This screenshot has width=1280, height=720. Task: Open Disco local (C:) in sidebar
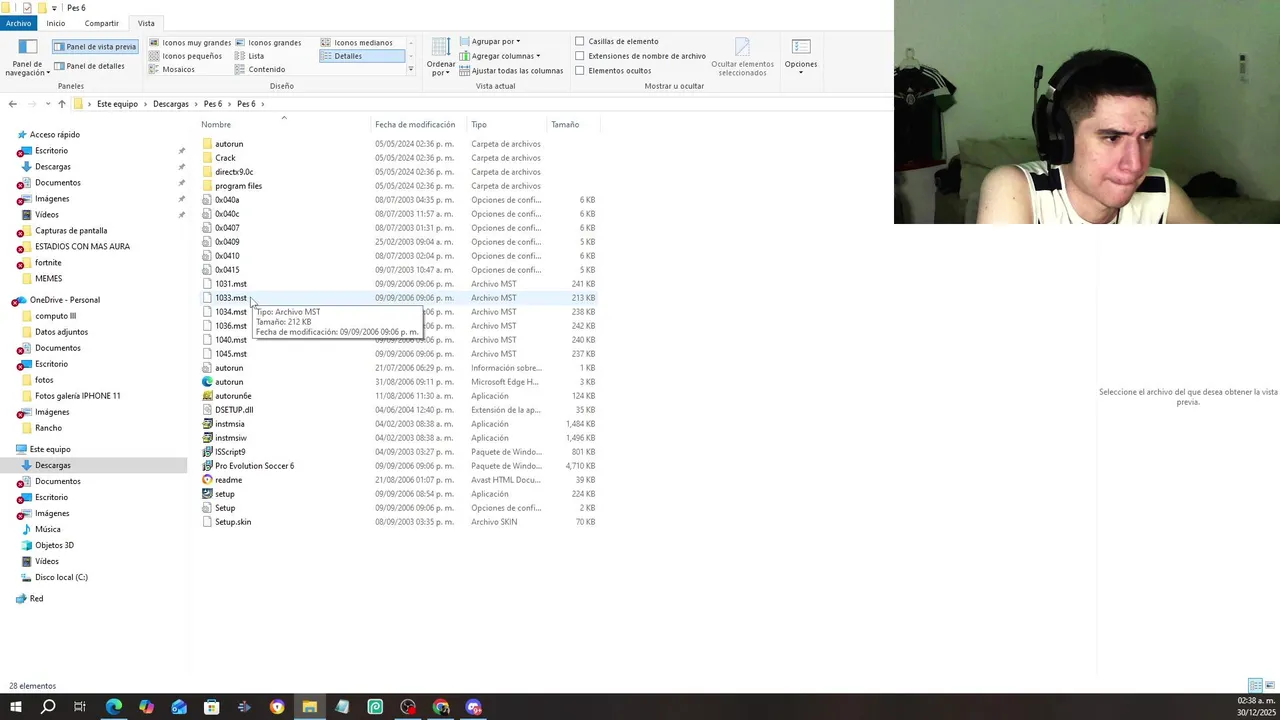(61, 577)
